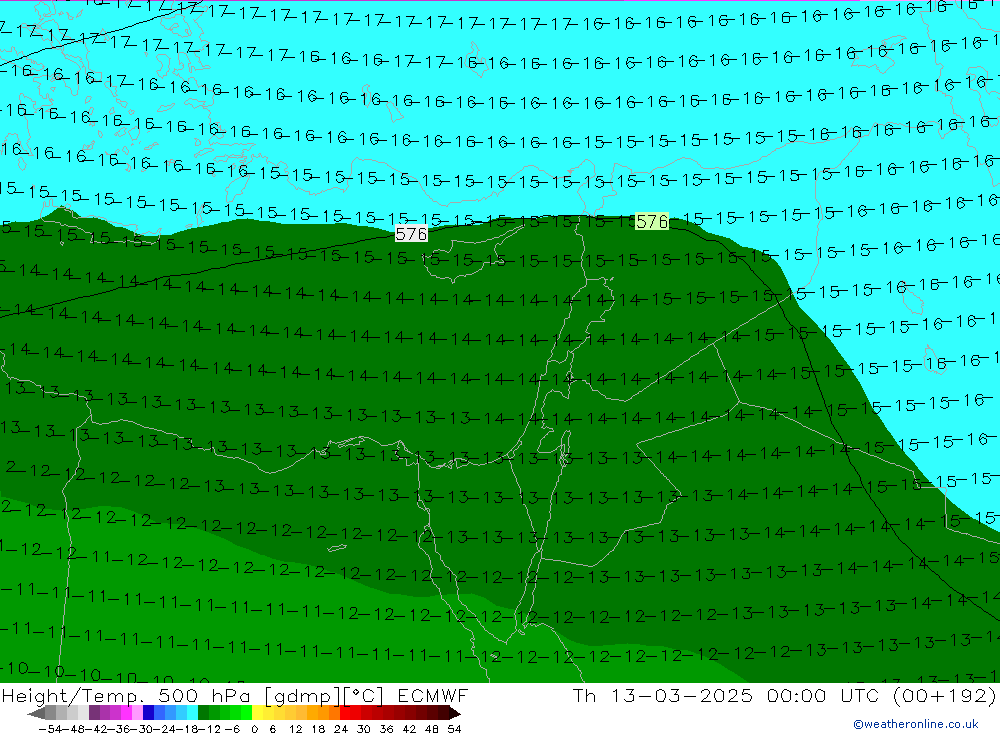1000x733 pixels.
Task: Pick the yellow legend swatch
Action: 257,713
